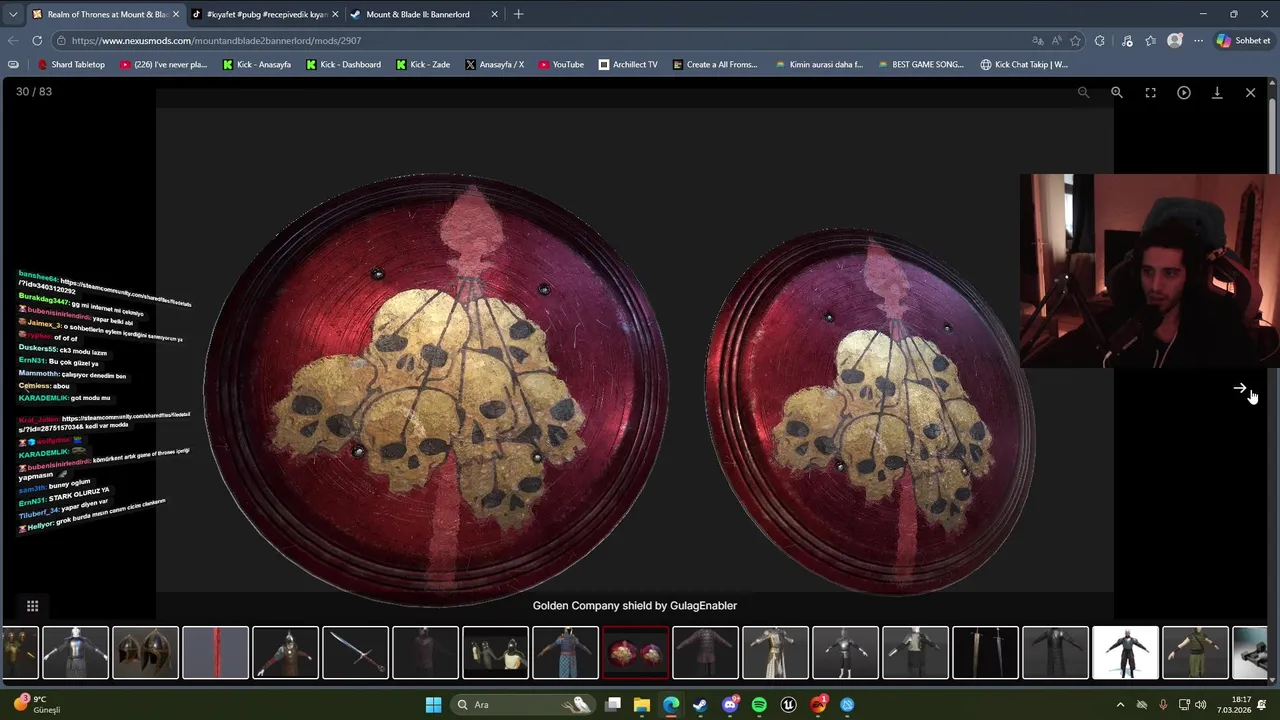1280x720 pixels.
Task: Enter fullscreen gallery view
Action: (x=1150, y=92)
